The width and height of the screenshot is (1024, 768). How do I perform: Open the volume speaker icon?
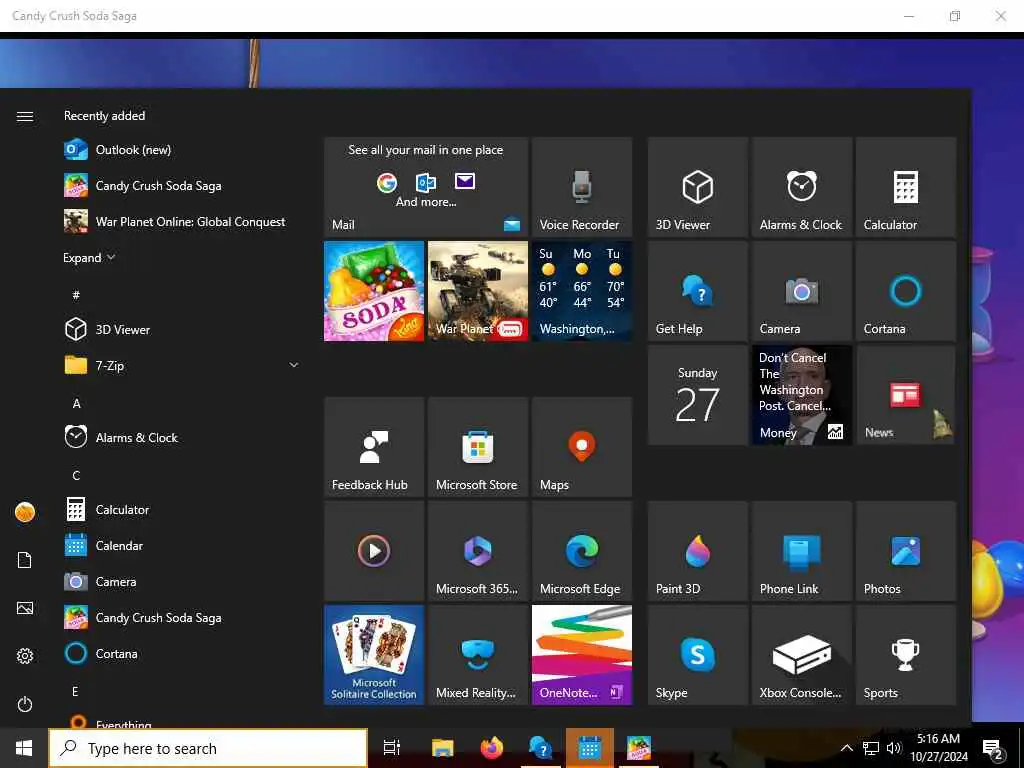(x=894, y=748)
